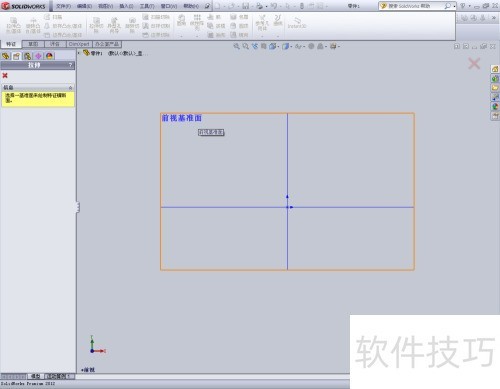Image resolution: width=500 pixels, height=389 pixels.
Task: Open the display style dropdown cube
Action: tap(285, 46)
